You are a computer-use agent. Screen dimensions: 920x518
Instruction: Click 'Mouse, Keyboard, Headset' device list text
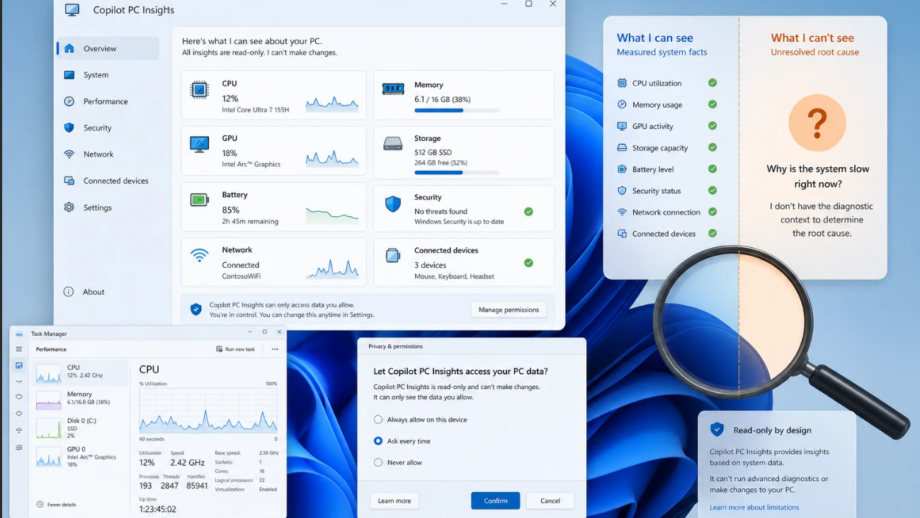pyautogui.click(x=454, y=276)
